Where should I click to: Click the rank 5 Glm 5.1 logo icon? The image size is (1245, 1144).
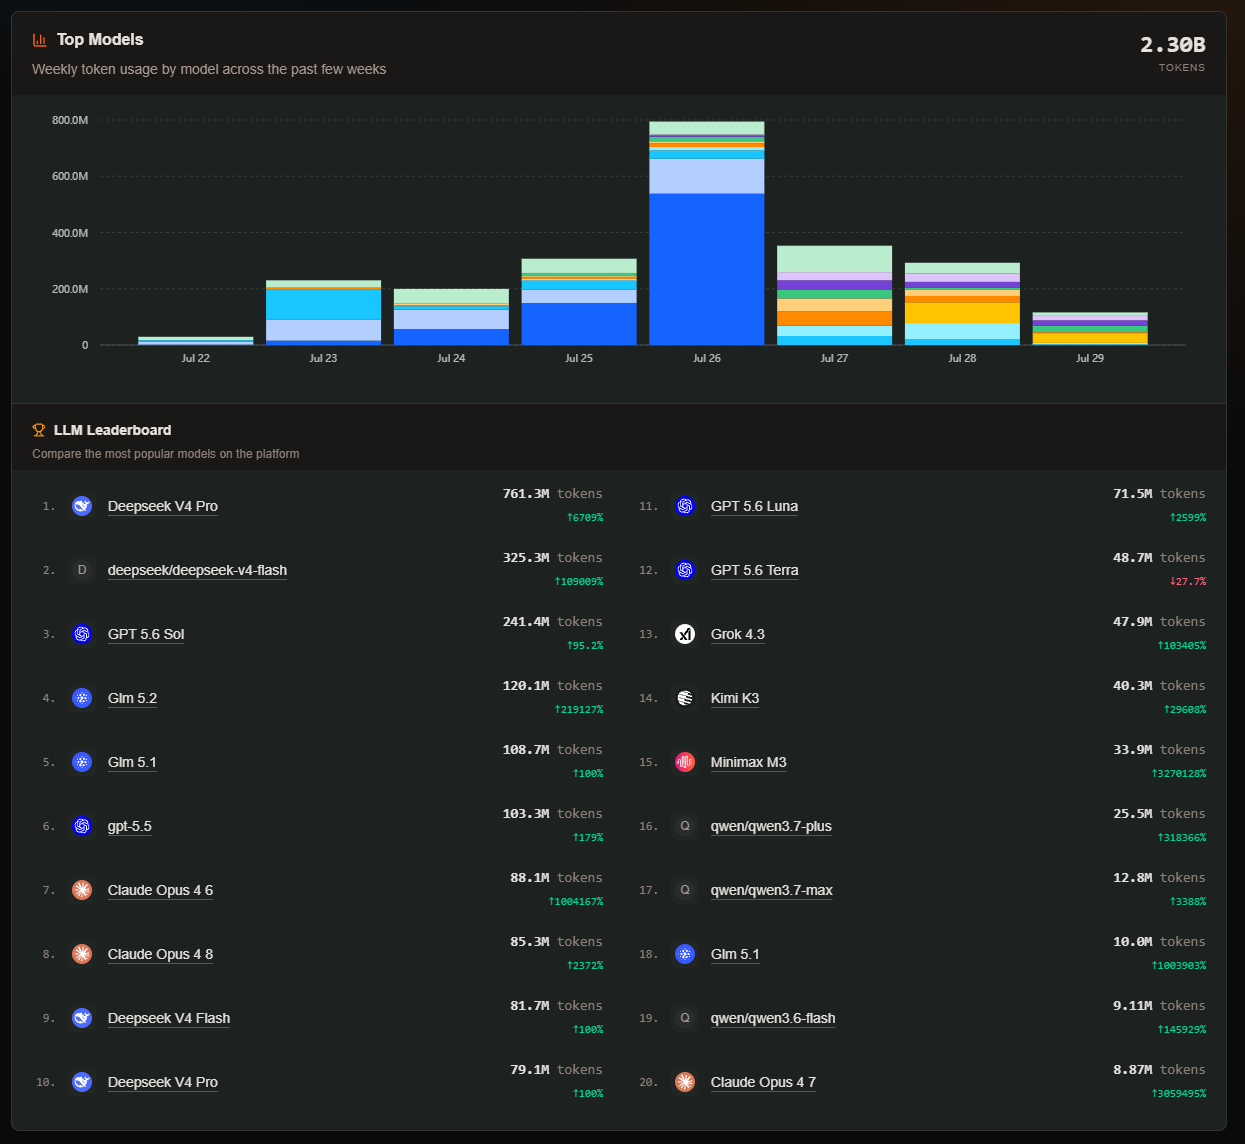click(82, 762)
